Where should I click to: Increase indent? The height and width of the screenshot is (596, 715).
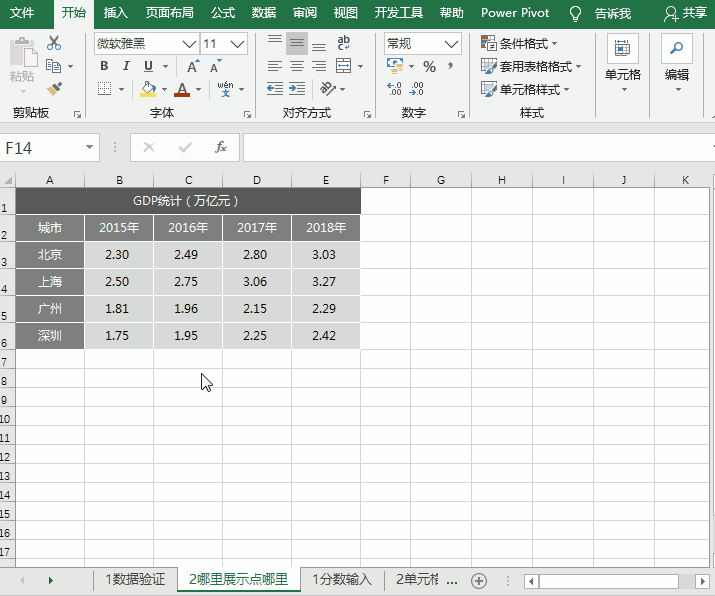(x=297, y=88)
